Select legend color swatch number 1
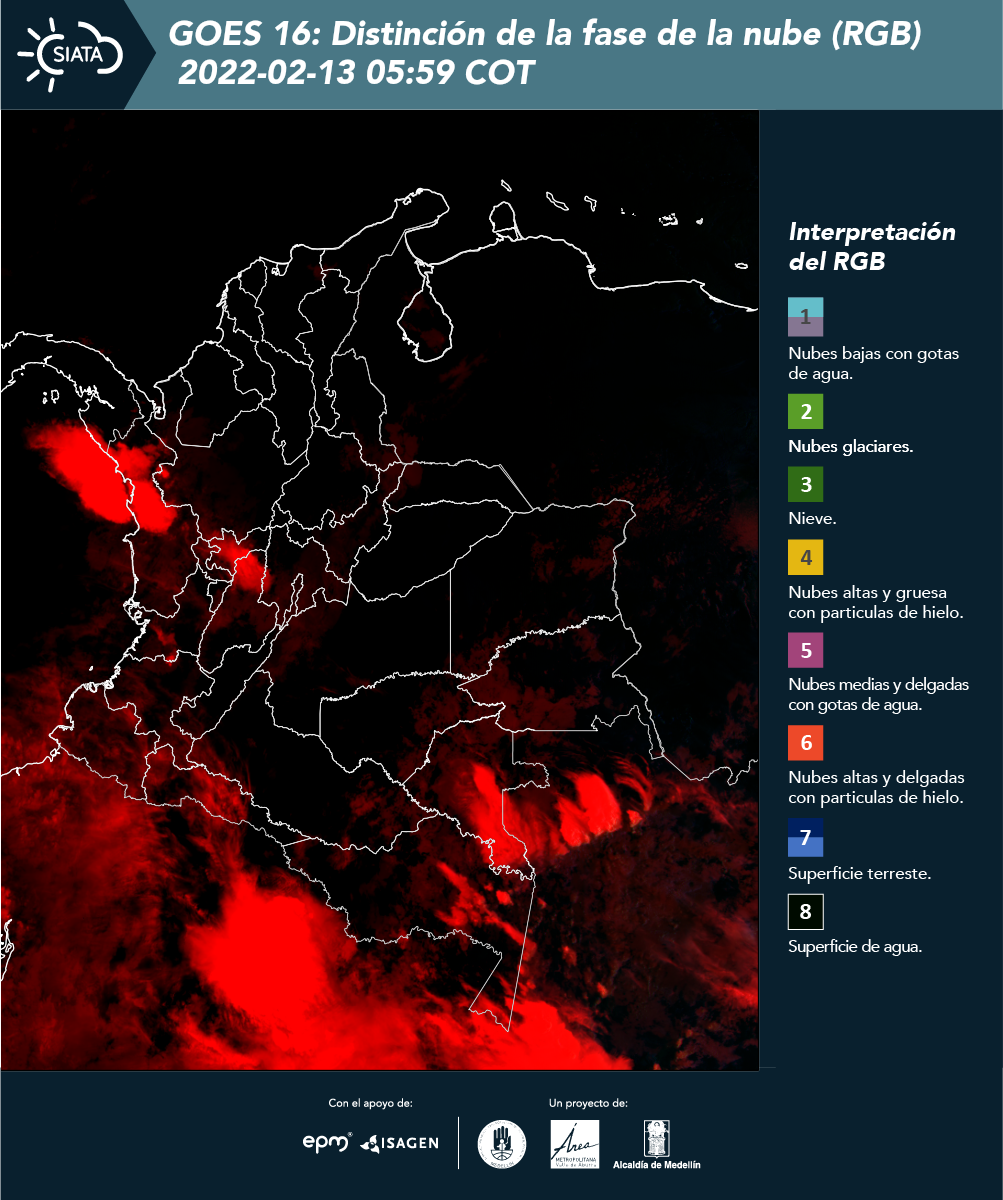This screenshot has width=1003, height=1200. (805, 317)
